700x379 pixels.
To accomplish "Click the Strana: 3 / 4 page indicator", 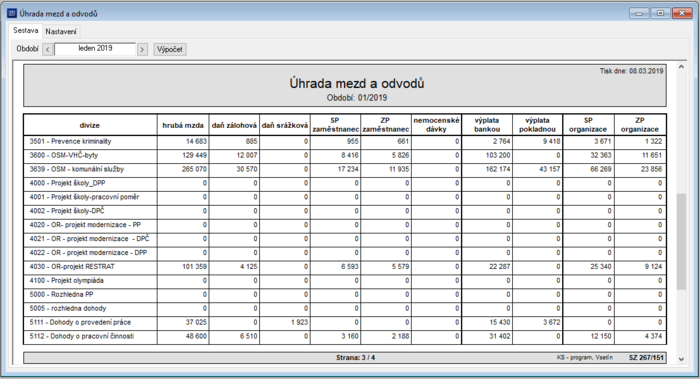I will point(355,358).
